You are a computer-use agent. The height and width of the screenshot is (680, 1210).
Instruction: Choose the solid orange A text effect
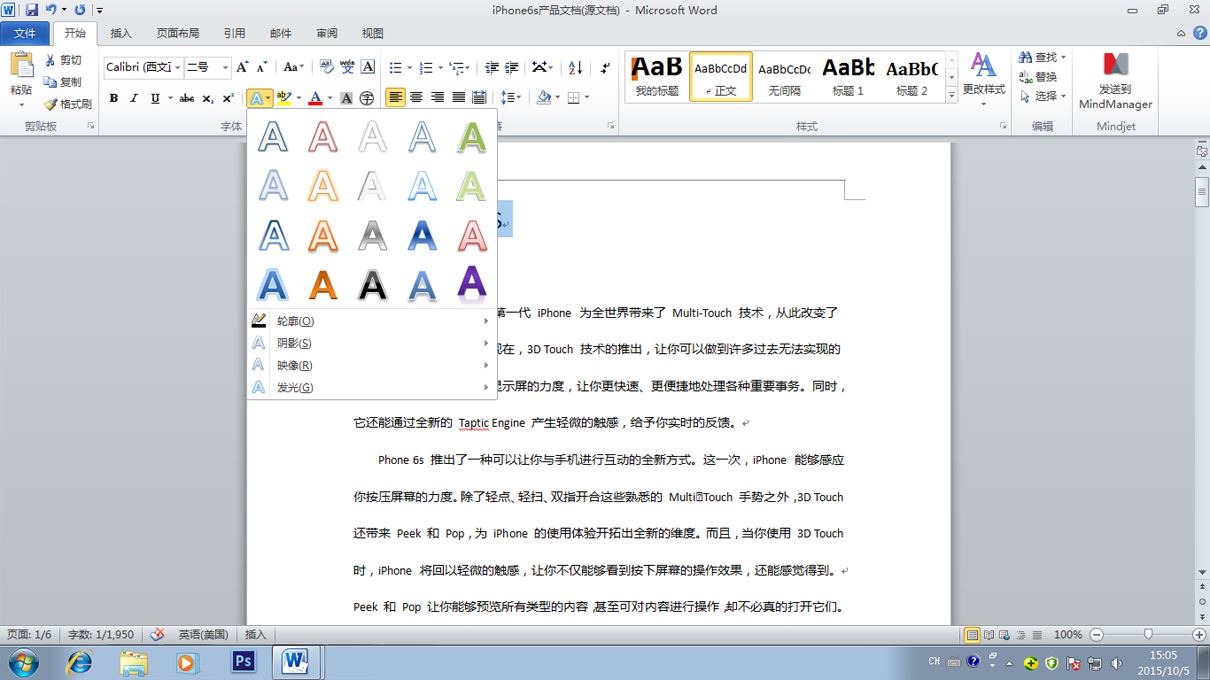coord(323,284)
